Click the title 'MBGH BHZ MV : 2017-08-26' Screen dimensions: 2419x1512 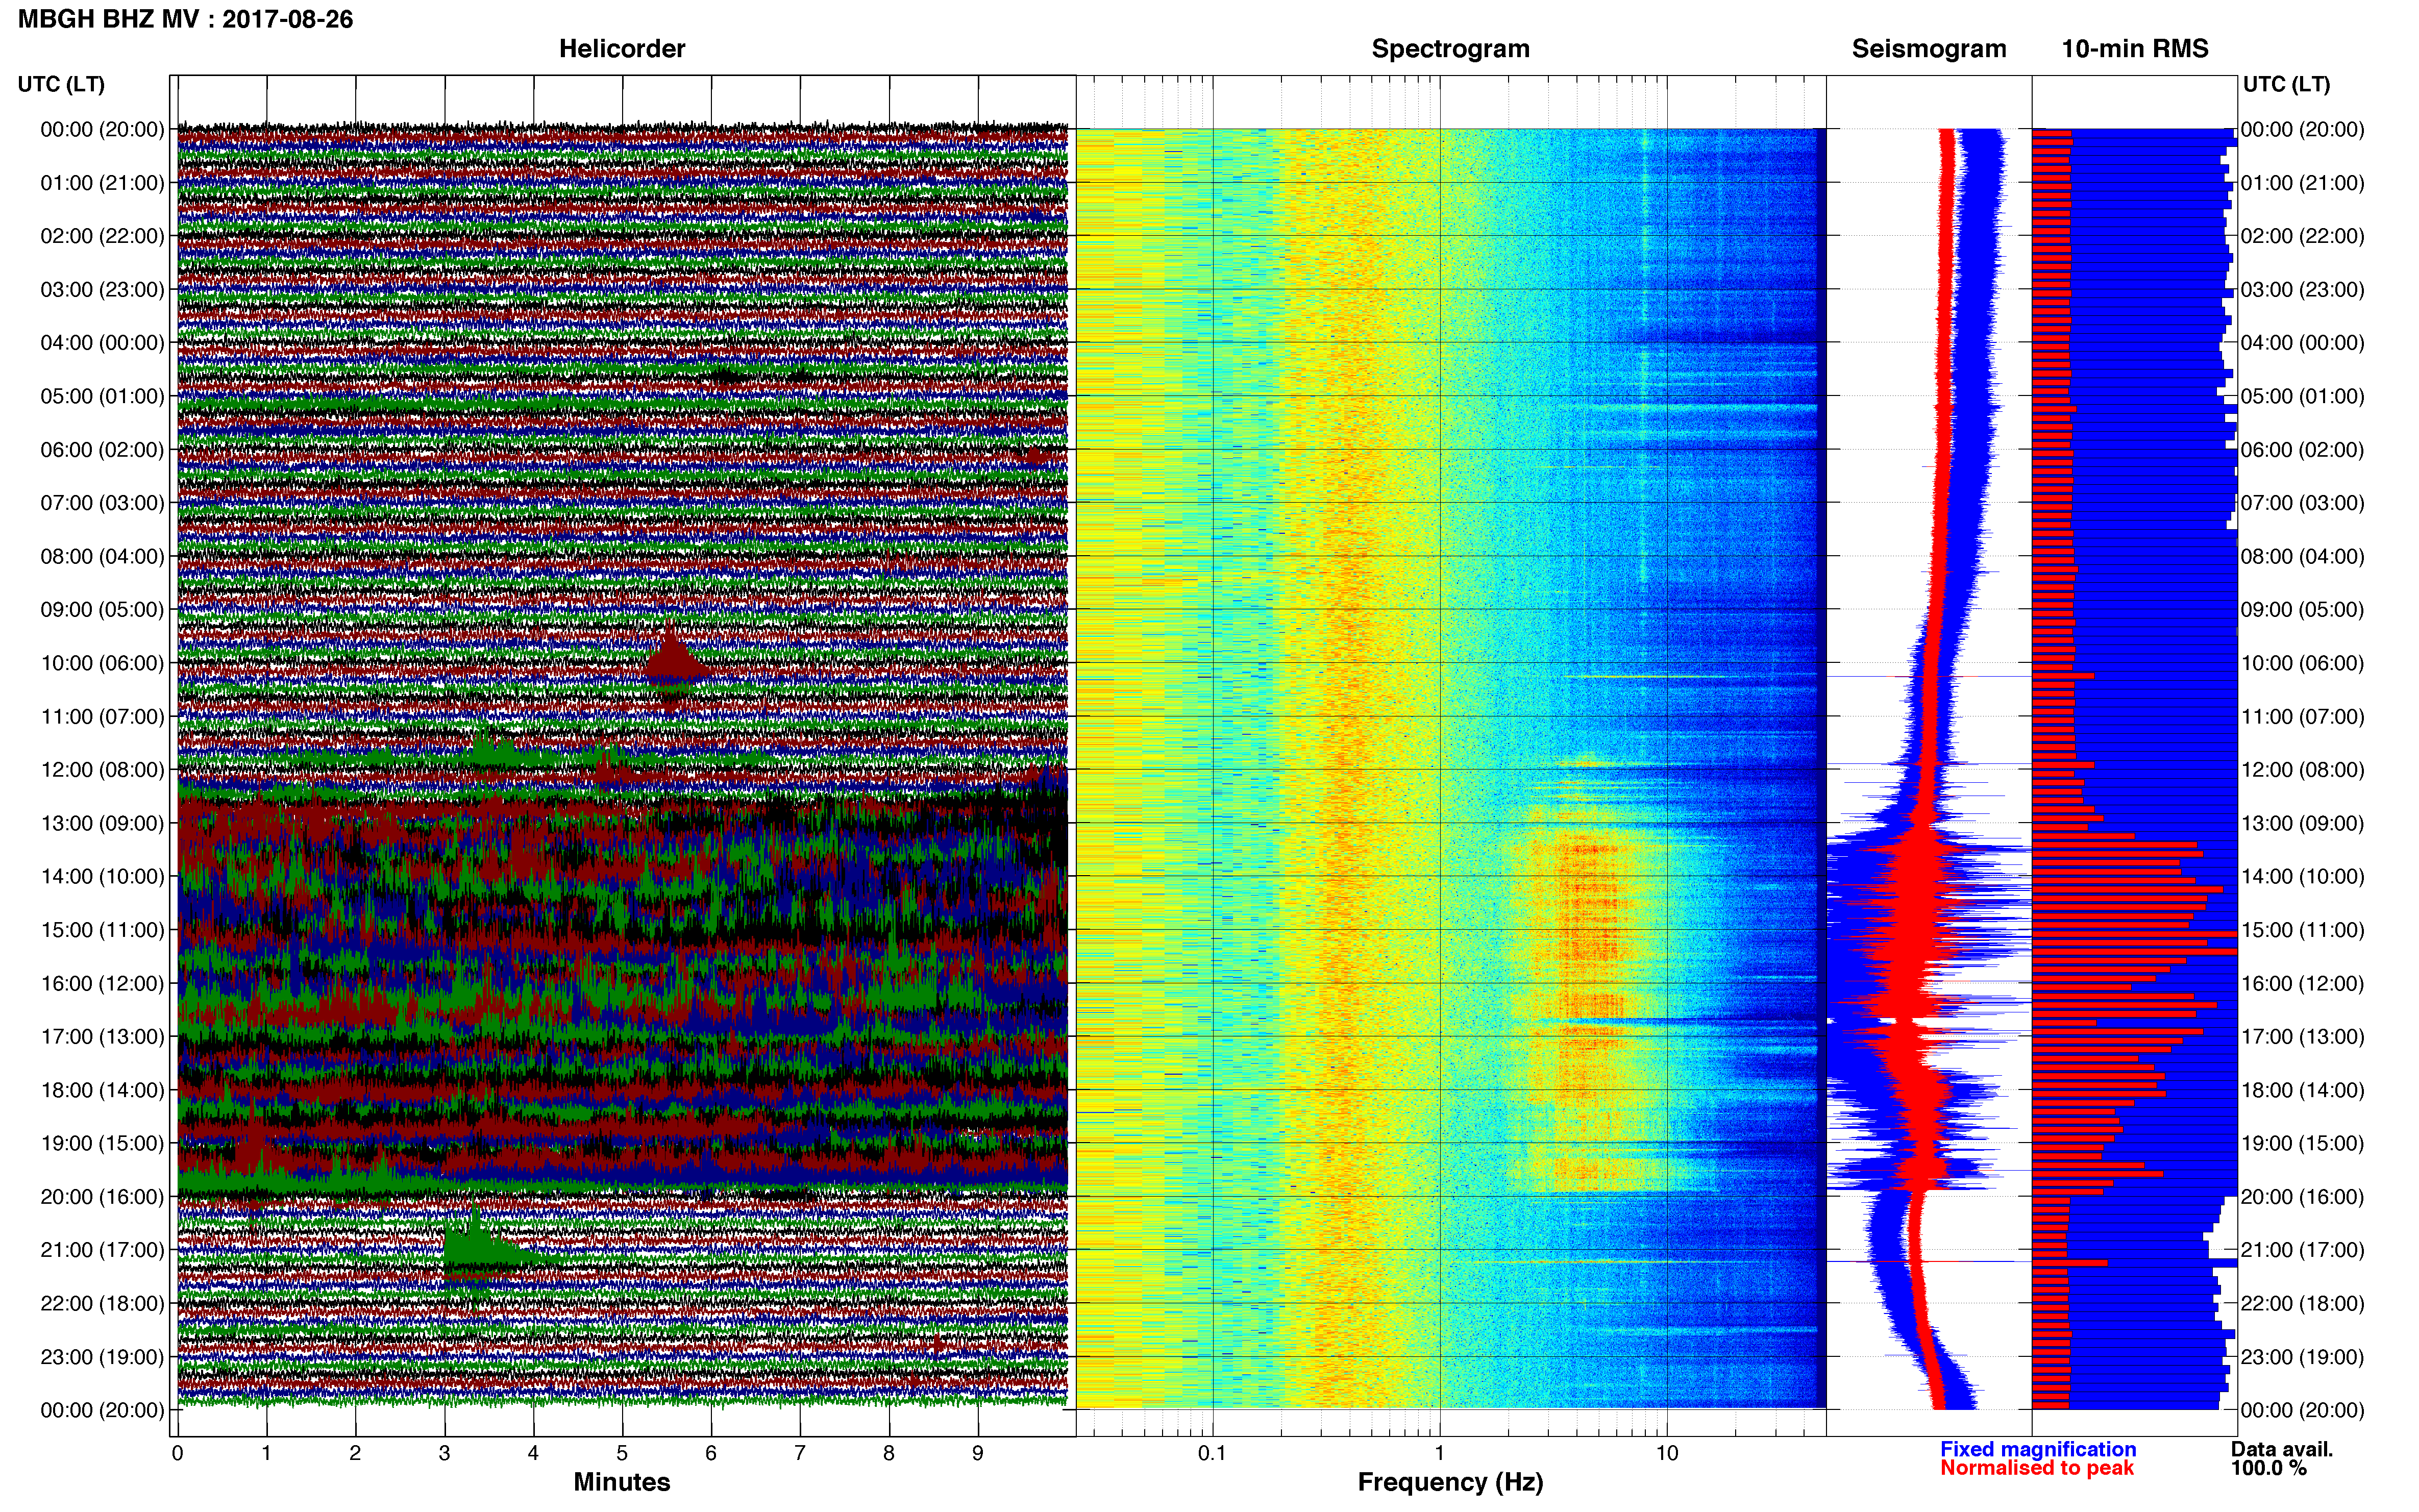pos(186,19)
